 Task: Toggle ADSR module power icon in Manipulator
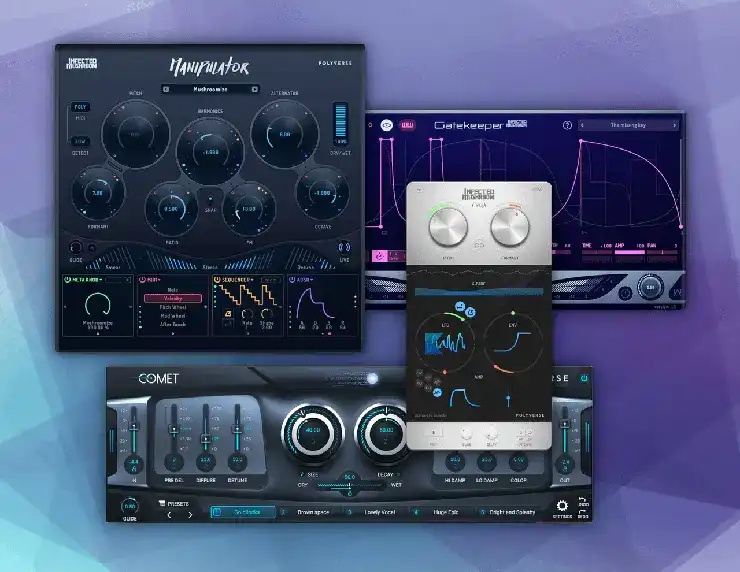292,280
